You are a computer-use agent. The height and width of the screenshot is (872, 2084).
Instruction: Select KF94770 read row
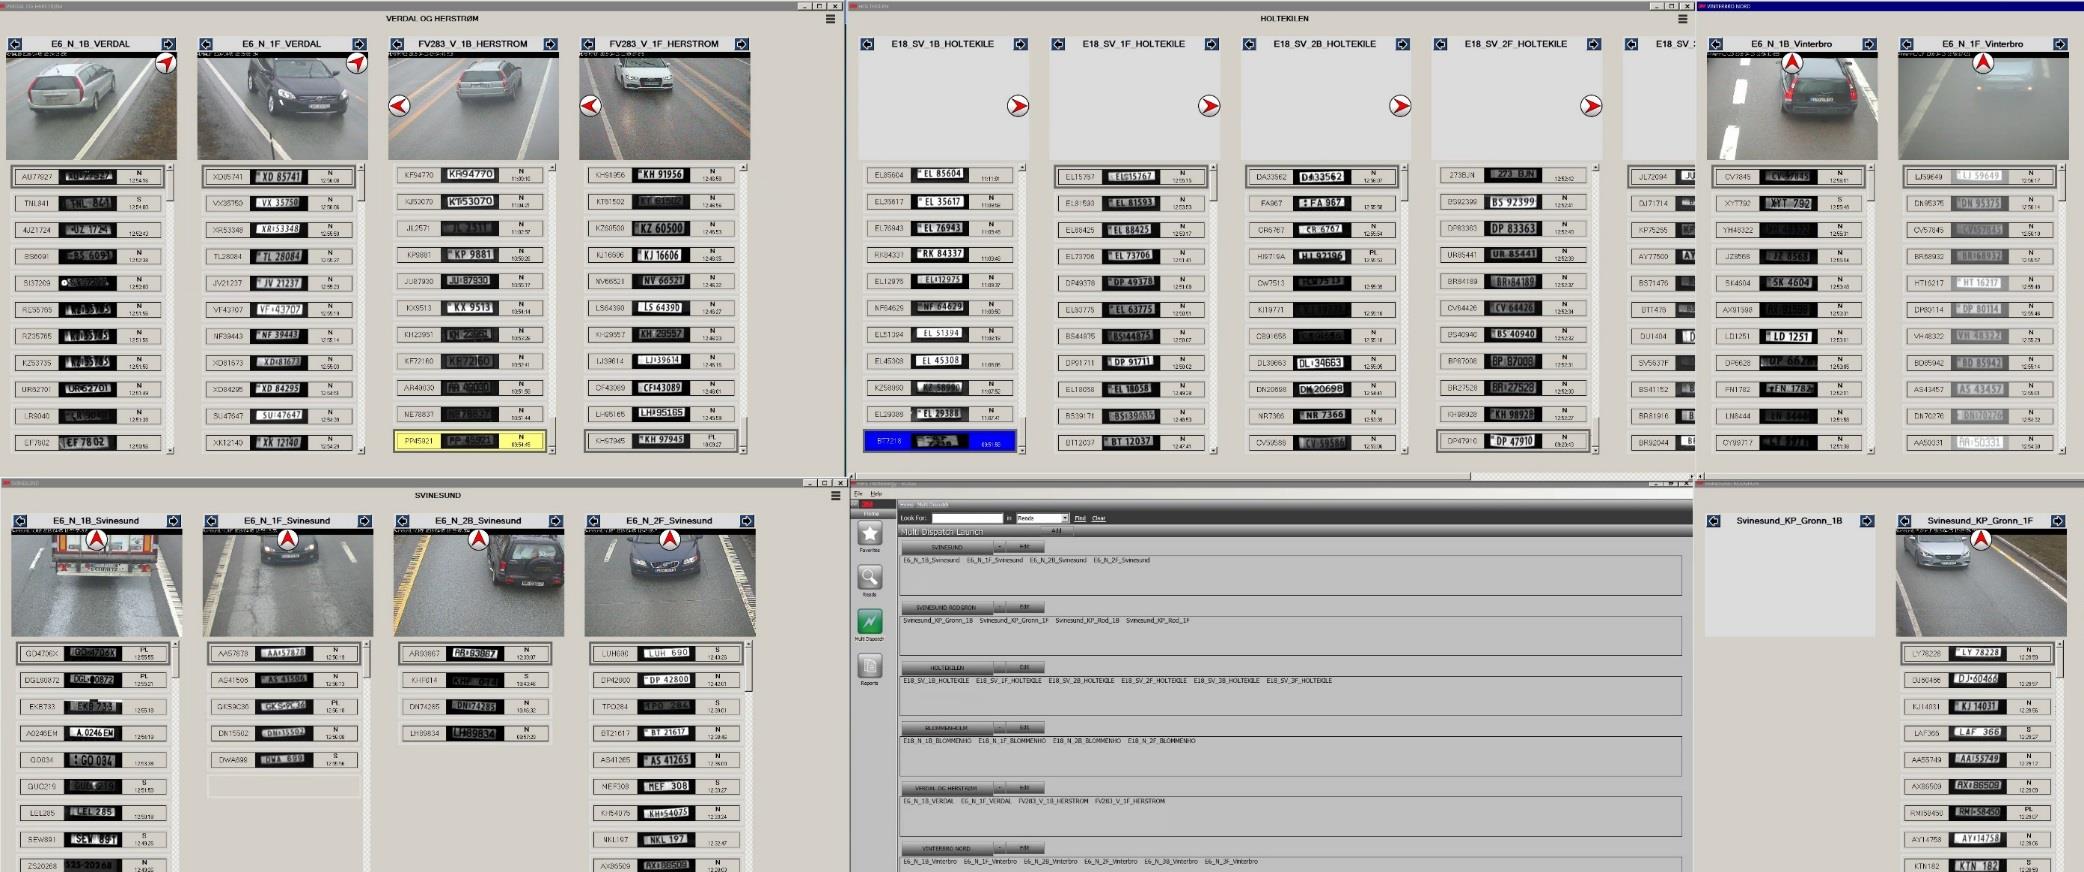click(470, 174)
